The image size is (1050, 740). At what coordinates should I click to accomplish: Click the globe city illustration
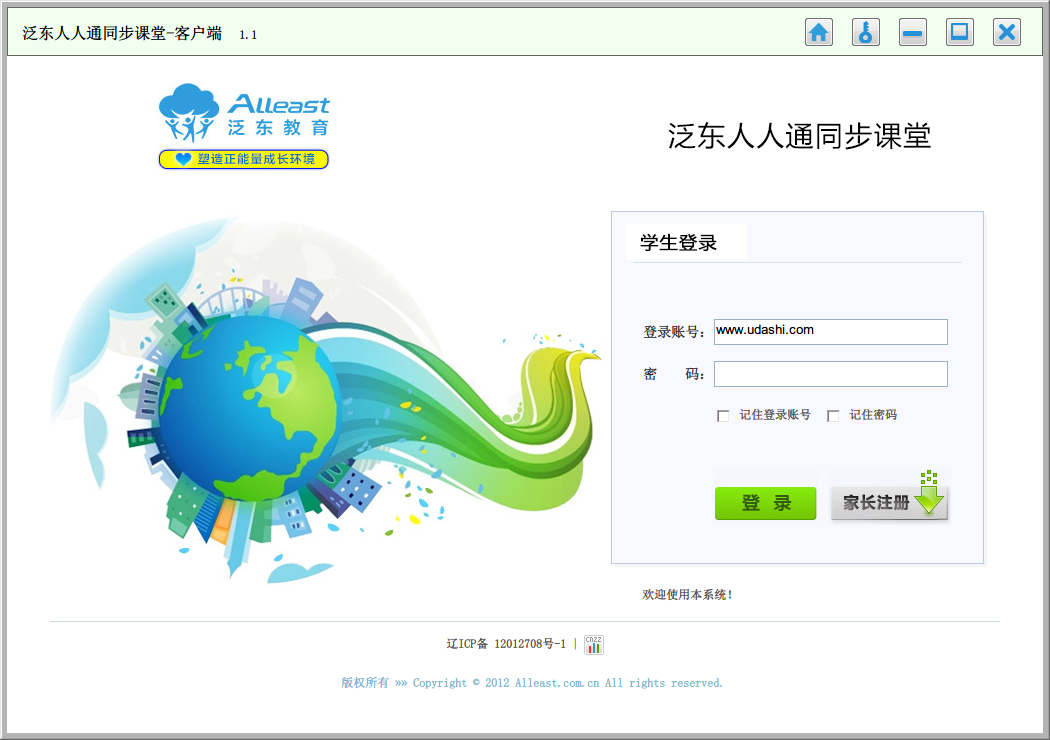250,400
